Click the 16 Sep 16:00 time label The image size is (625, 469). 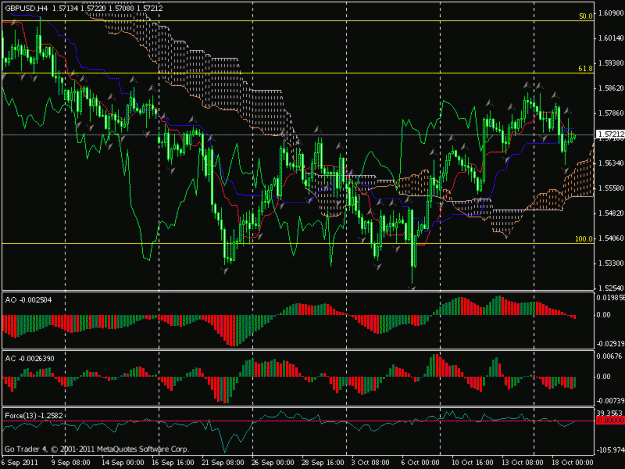coord(173,463)
